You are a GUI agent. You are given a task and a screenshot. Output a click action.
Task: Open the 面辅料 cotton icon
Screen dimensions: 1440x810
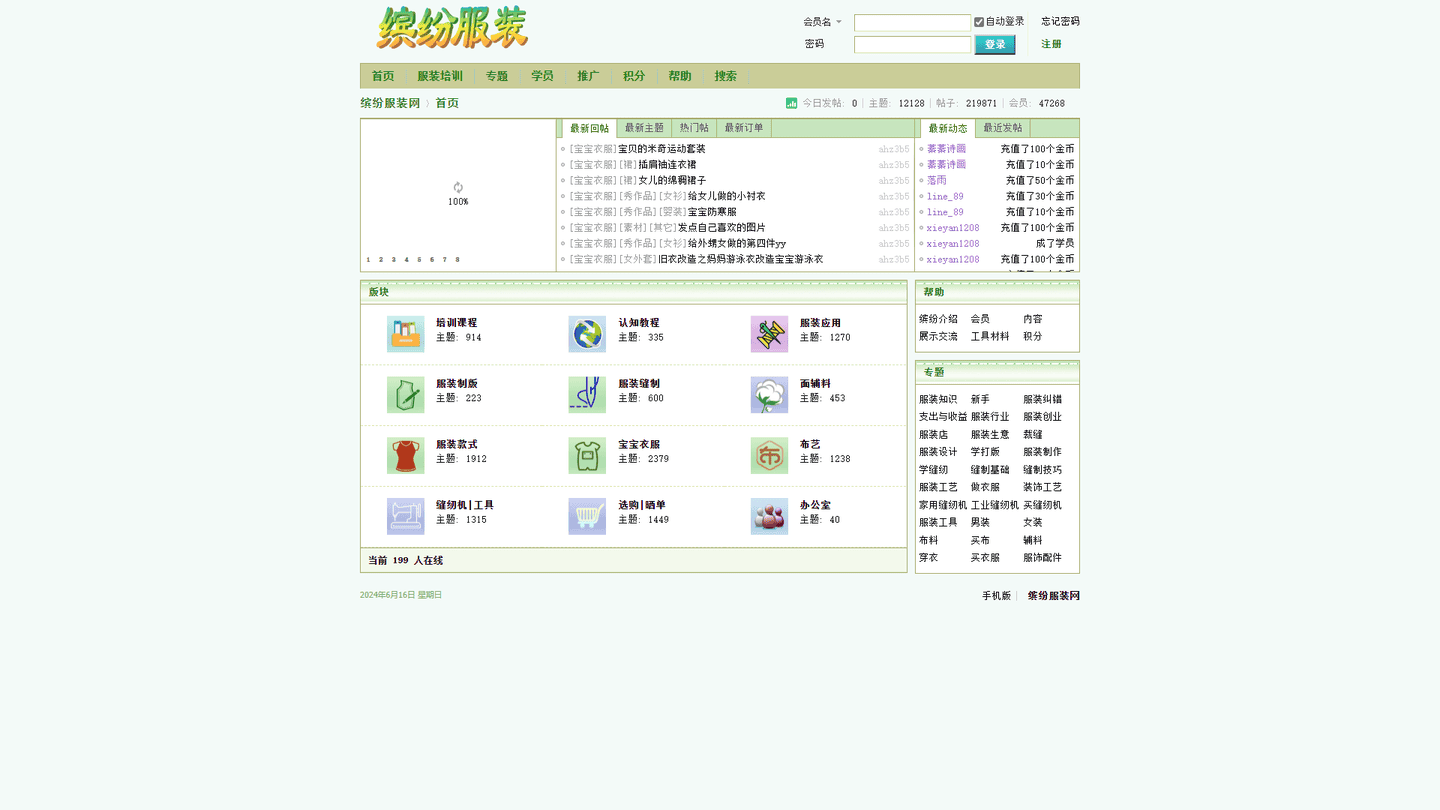(769, 395)
